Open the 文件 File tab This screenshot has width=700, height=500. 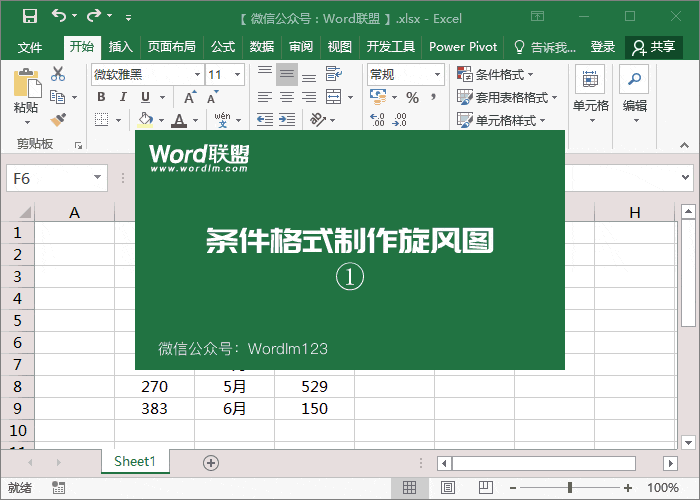click(x=30, y=47)
